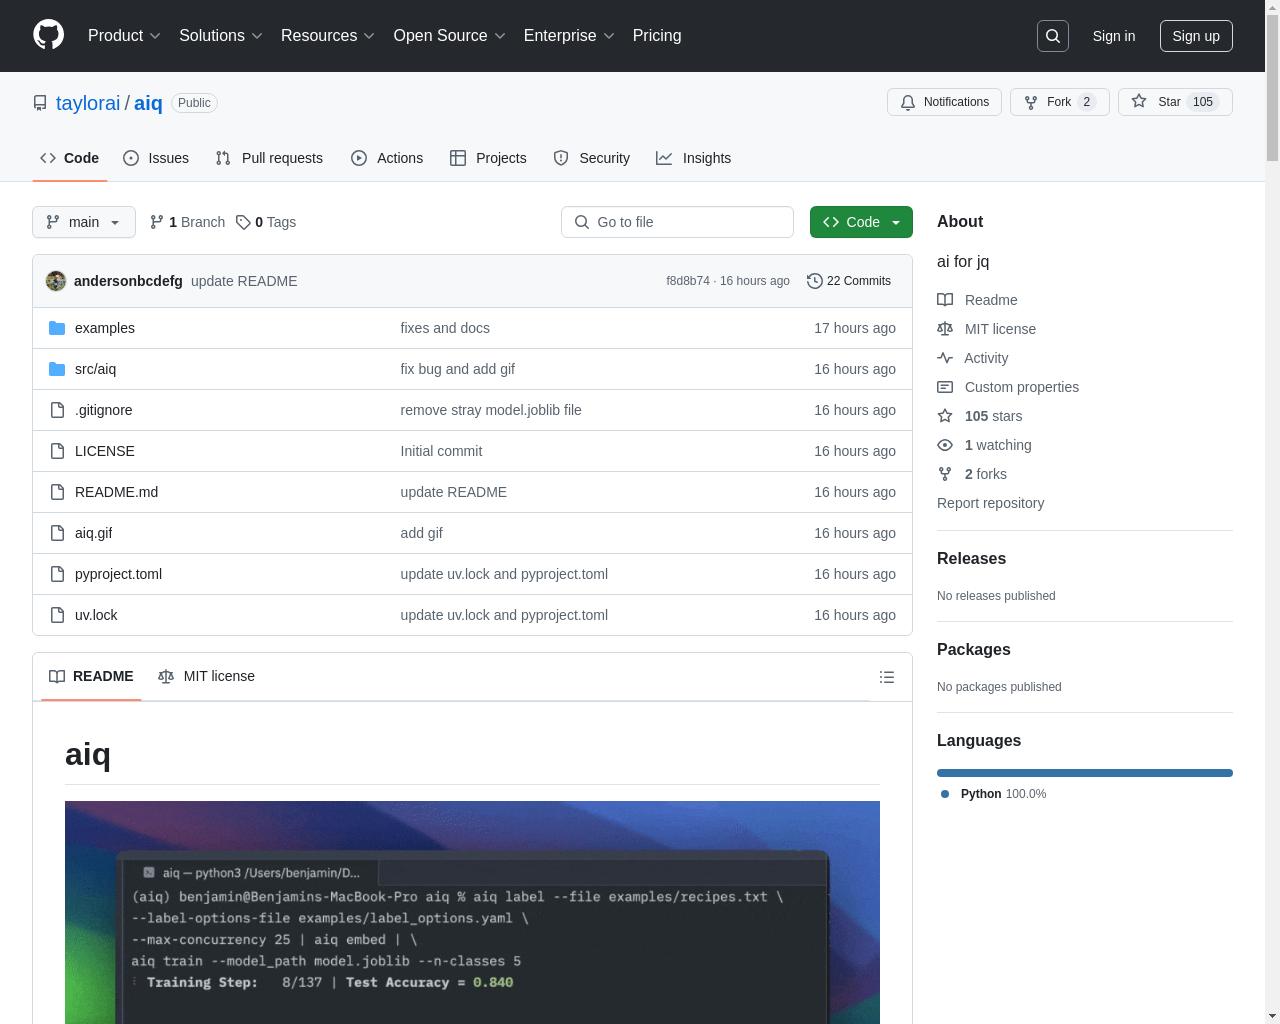Switch to the Pull requests tab
This screenshot has width=1280, height=1024.
(x=269, y=158)
